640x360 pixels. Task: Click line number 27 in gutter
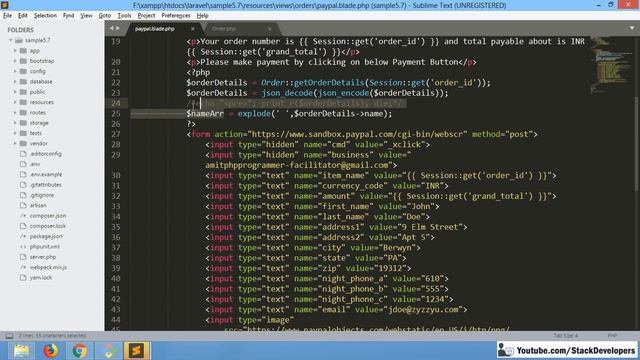[x=116, y=134]
